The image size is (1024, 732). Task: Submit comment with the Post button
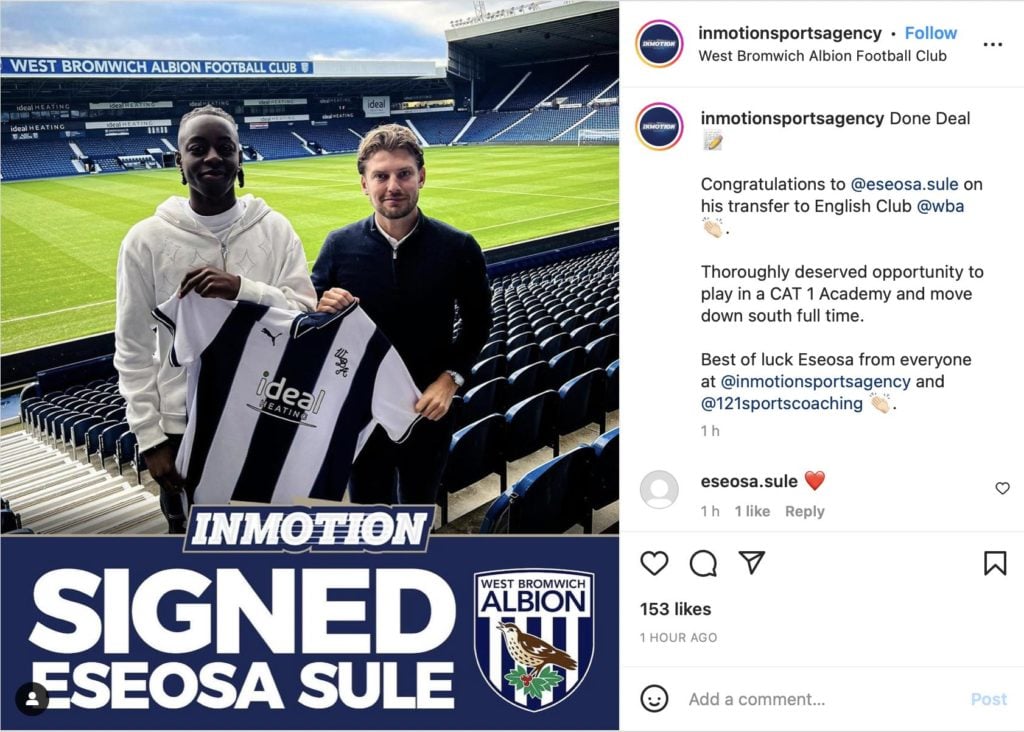pyautogui.click(x=989, y=699)
